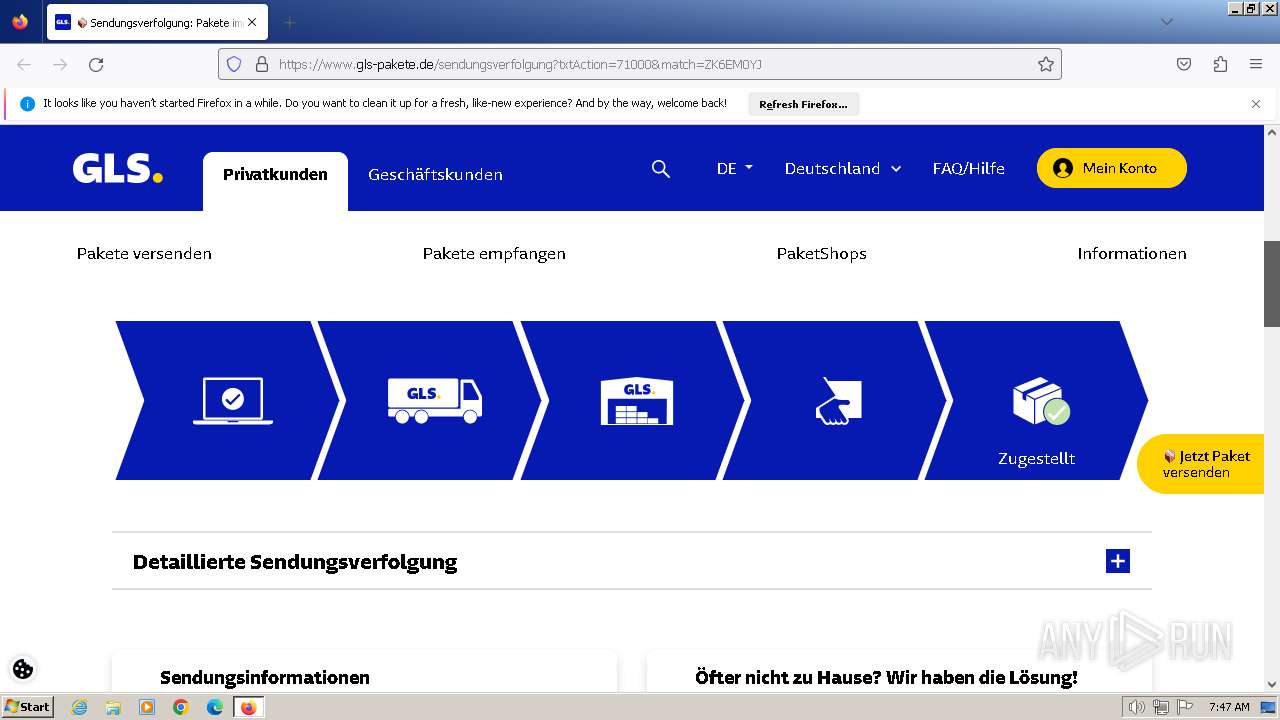Open the Pakete versenden menu

point(144,254)
